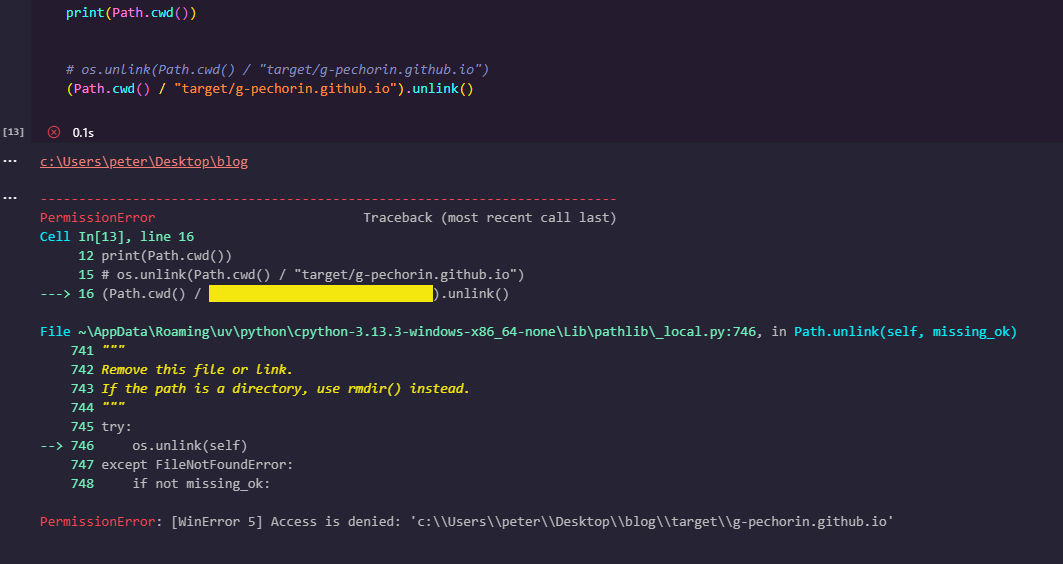Image resolution: width=1063 pixels, height=564 pixels.
Task: Open more actions for the cwd output
Action: (x=10, y=161)
